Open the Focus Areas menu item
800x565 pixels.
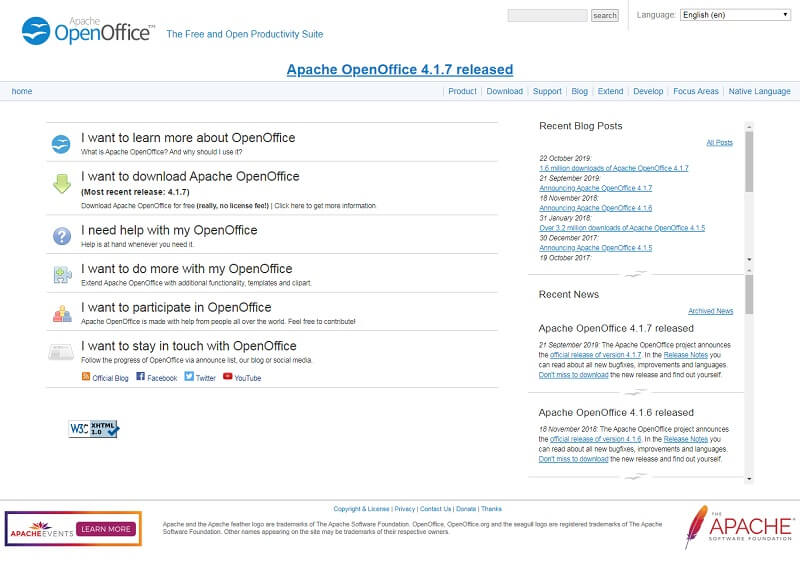[695, 91]
